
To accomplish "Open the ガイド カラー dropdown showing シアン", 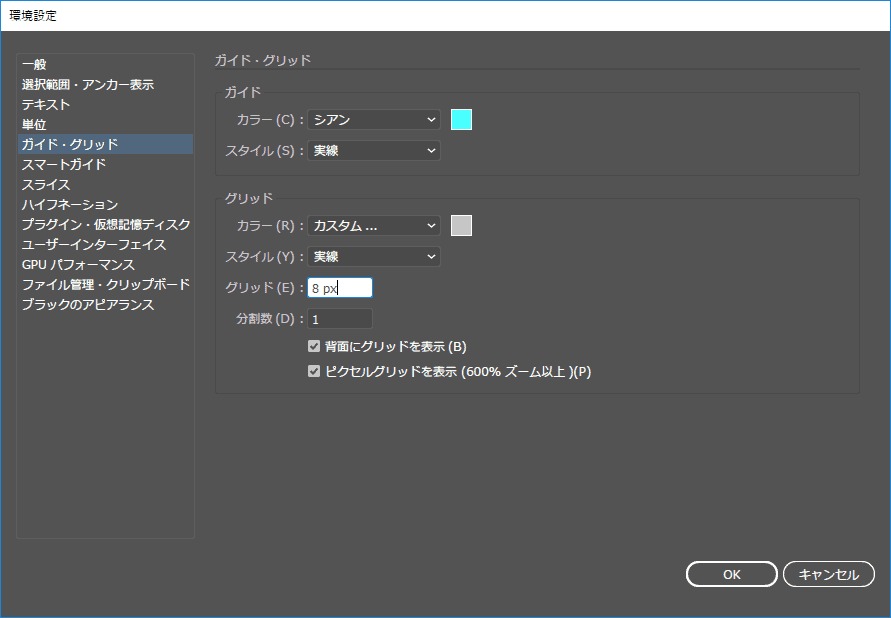I will tap(373, 120).
